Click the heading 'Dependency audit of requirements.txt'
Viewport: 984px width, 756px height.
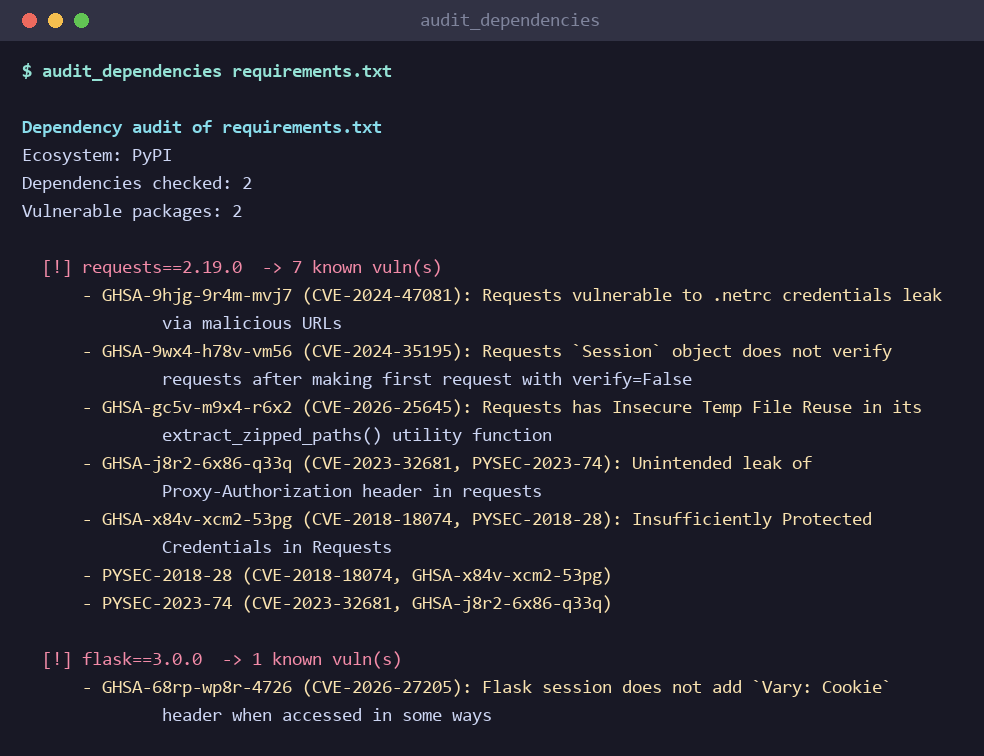pos(201,127)
